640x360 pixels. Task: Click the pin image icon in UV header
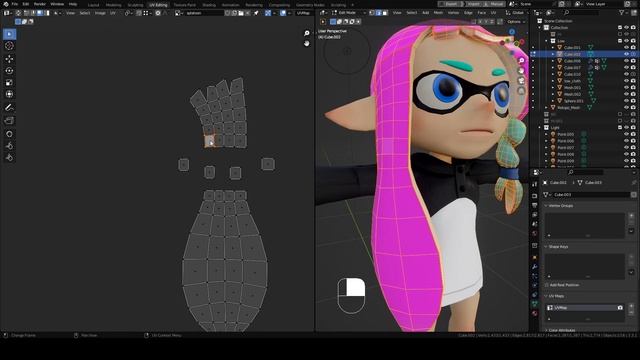[256, 13]
